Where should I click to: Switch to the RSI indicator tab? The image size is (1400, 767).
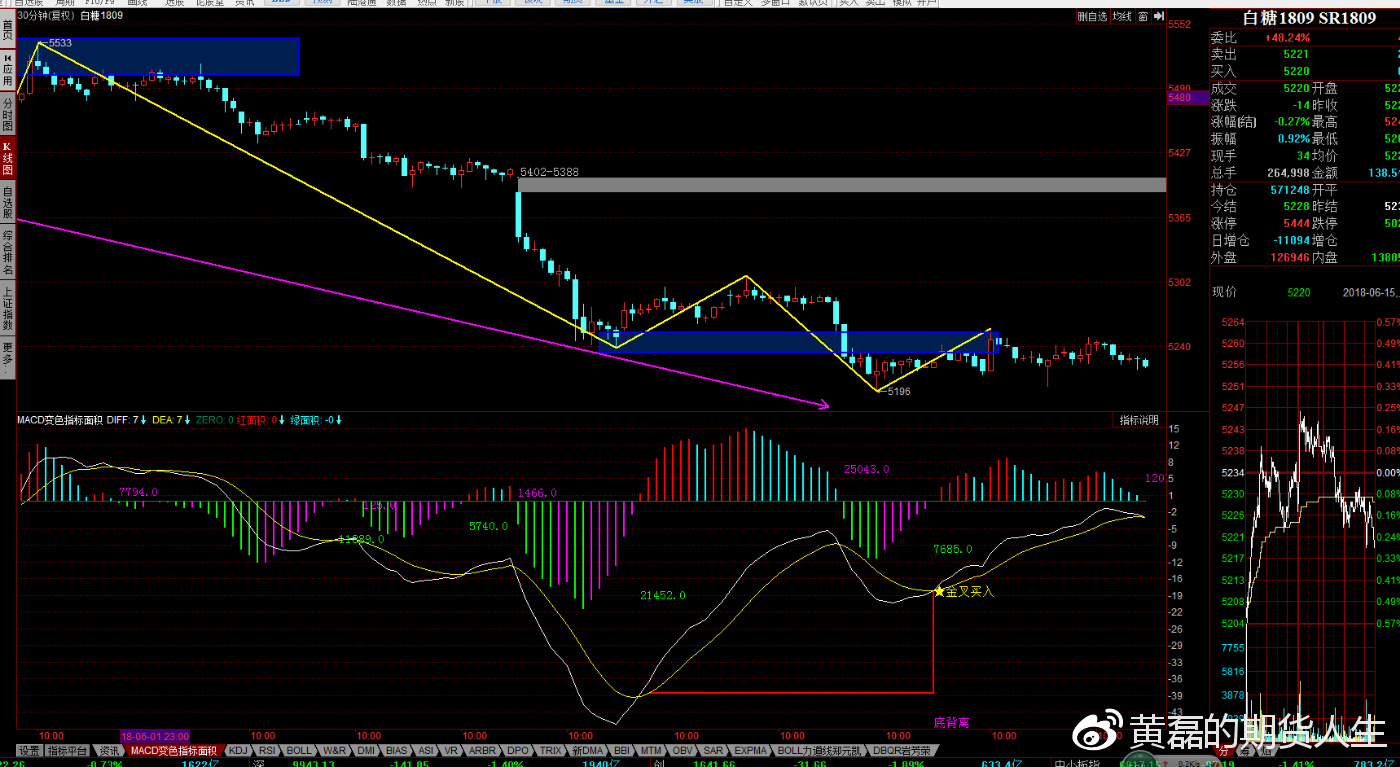[266, 750]
